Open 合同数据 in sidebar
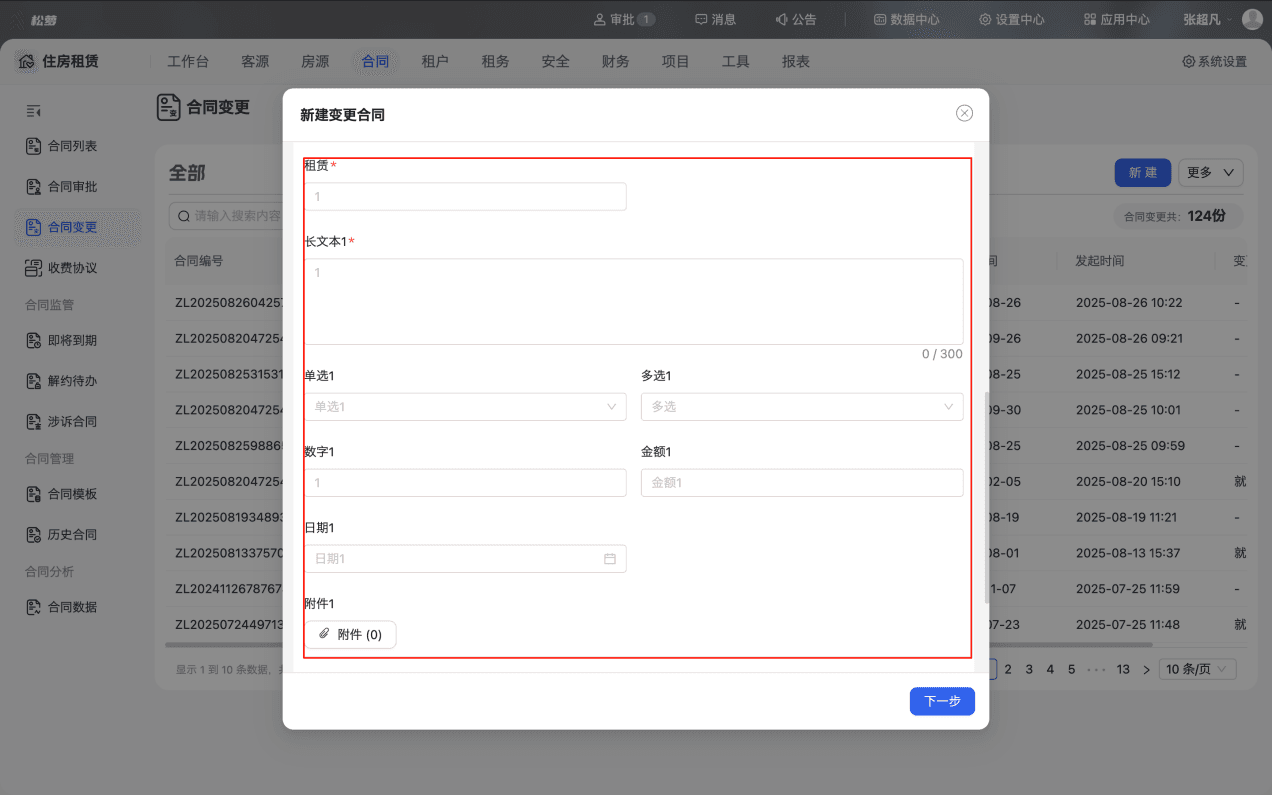This screenshot has height=795, width=1272. pos(77,607)
